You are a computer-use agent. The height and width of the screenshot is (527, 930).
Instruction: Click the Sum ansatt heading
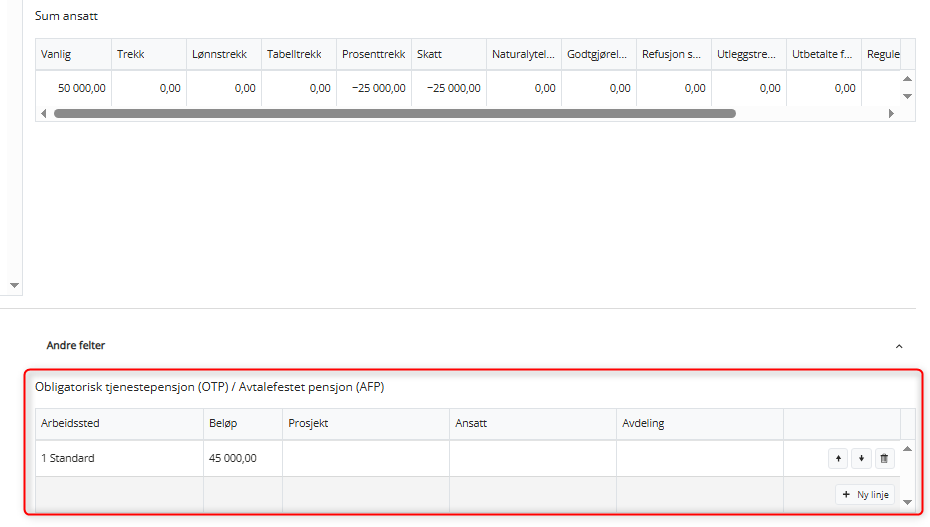pyautogui.click(x=66, y=16)
